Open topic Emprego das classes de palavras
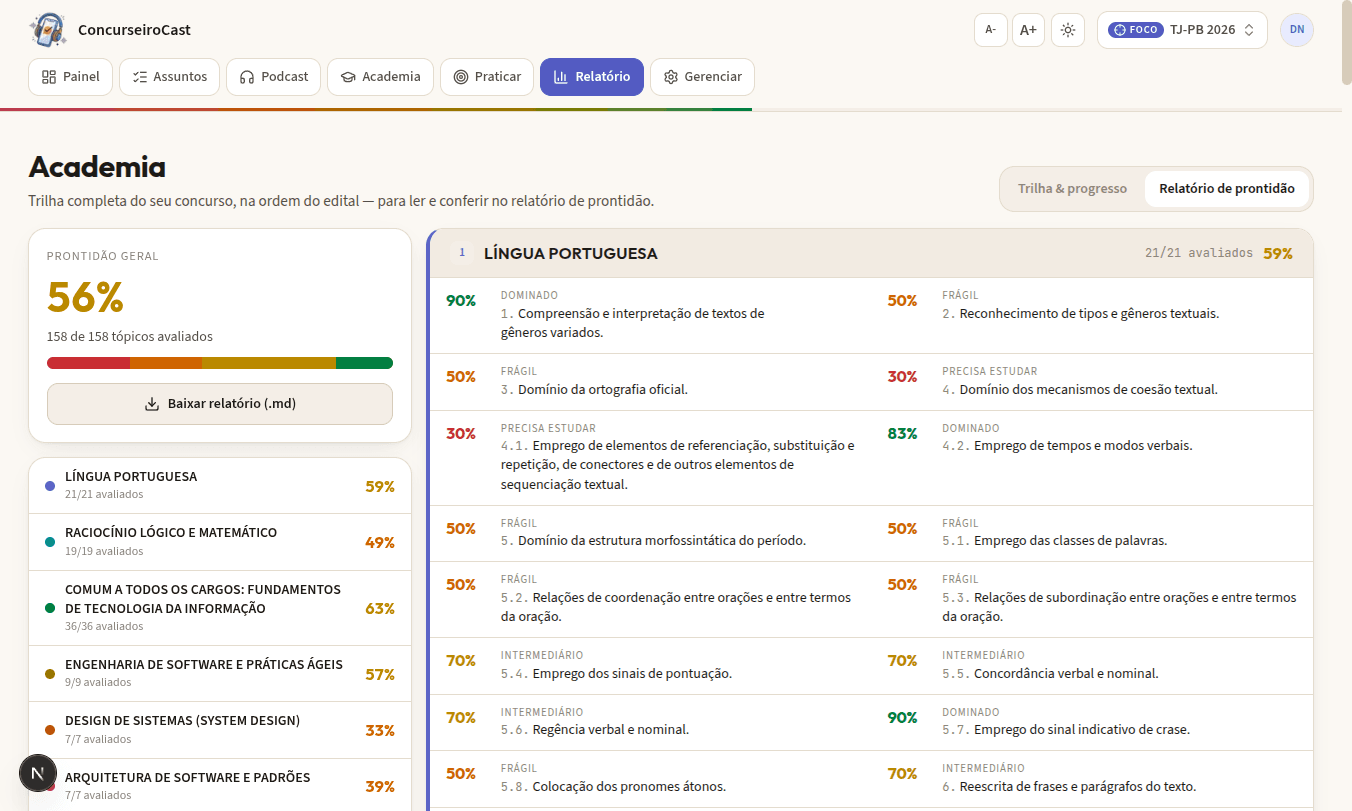 point(1092,533)
